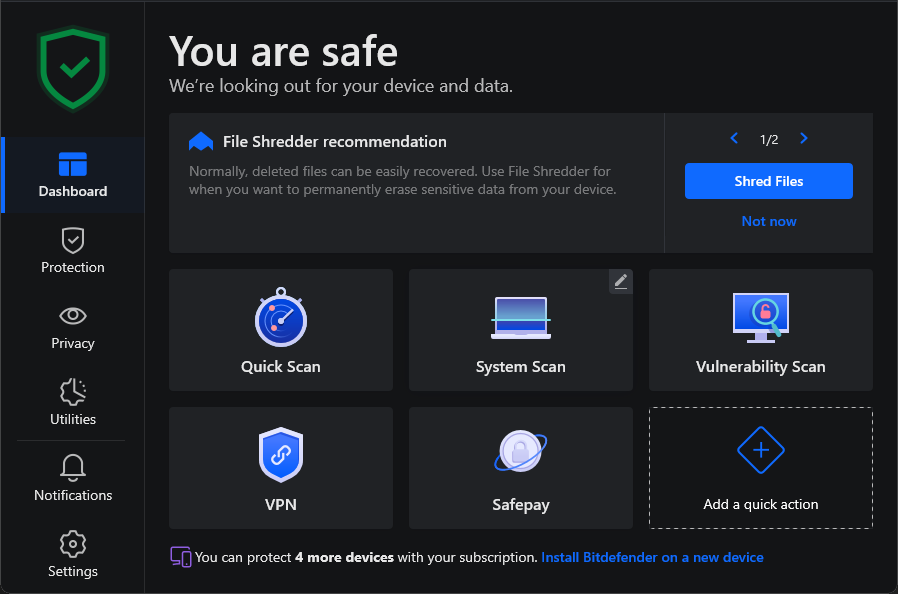This screenshot has width=898, height=594.
Task: Launch the System Scan tile
Action: pos(521,330)
